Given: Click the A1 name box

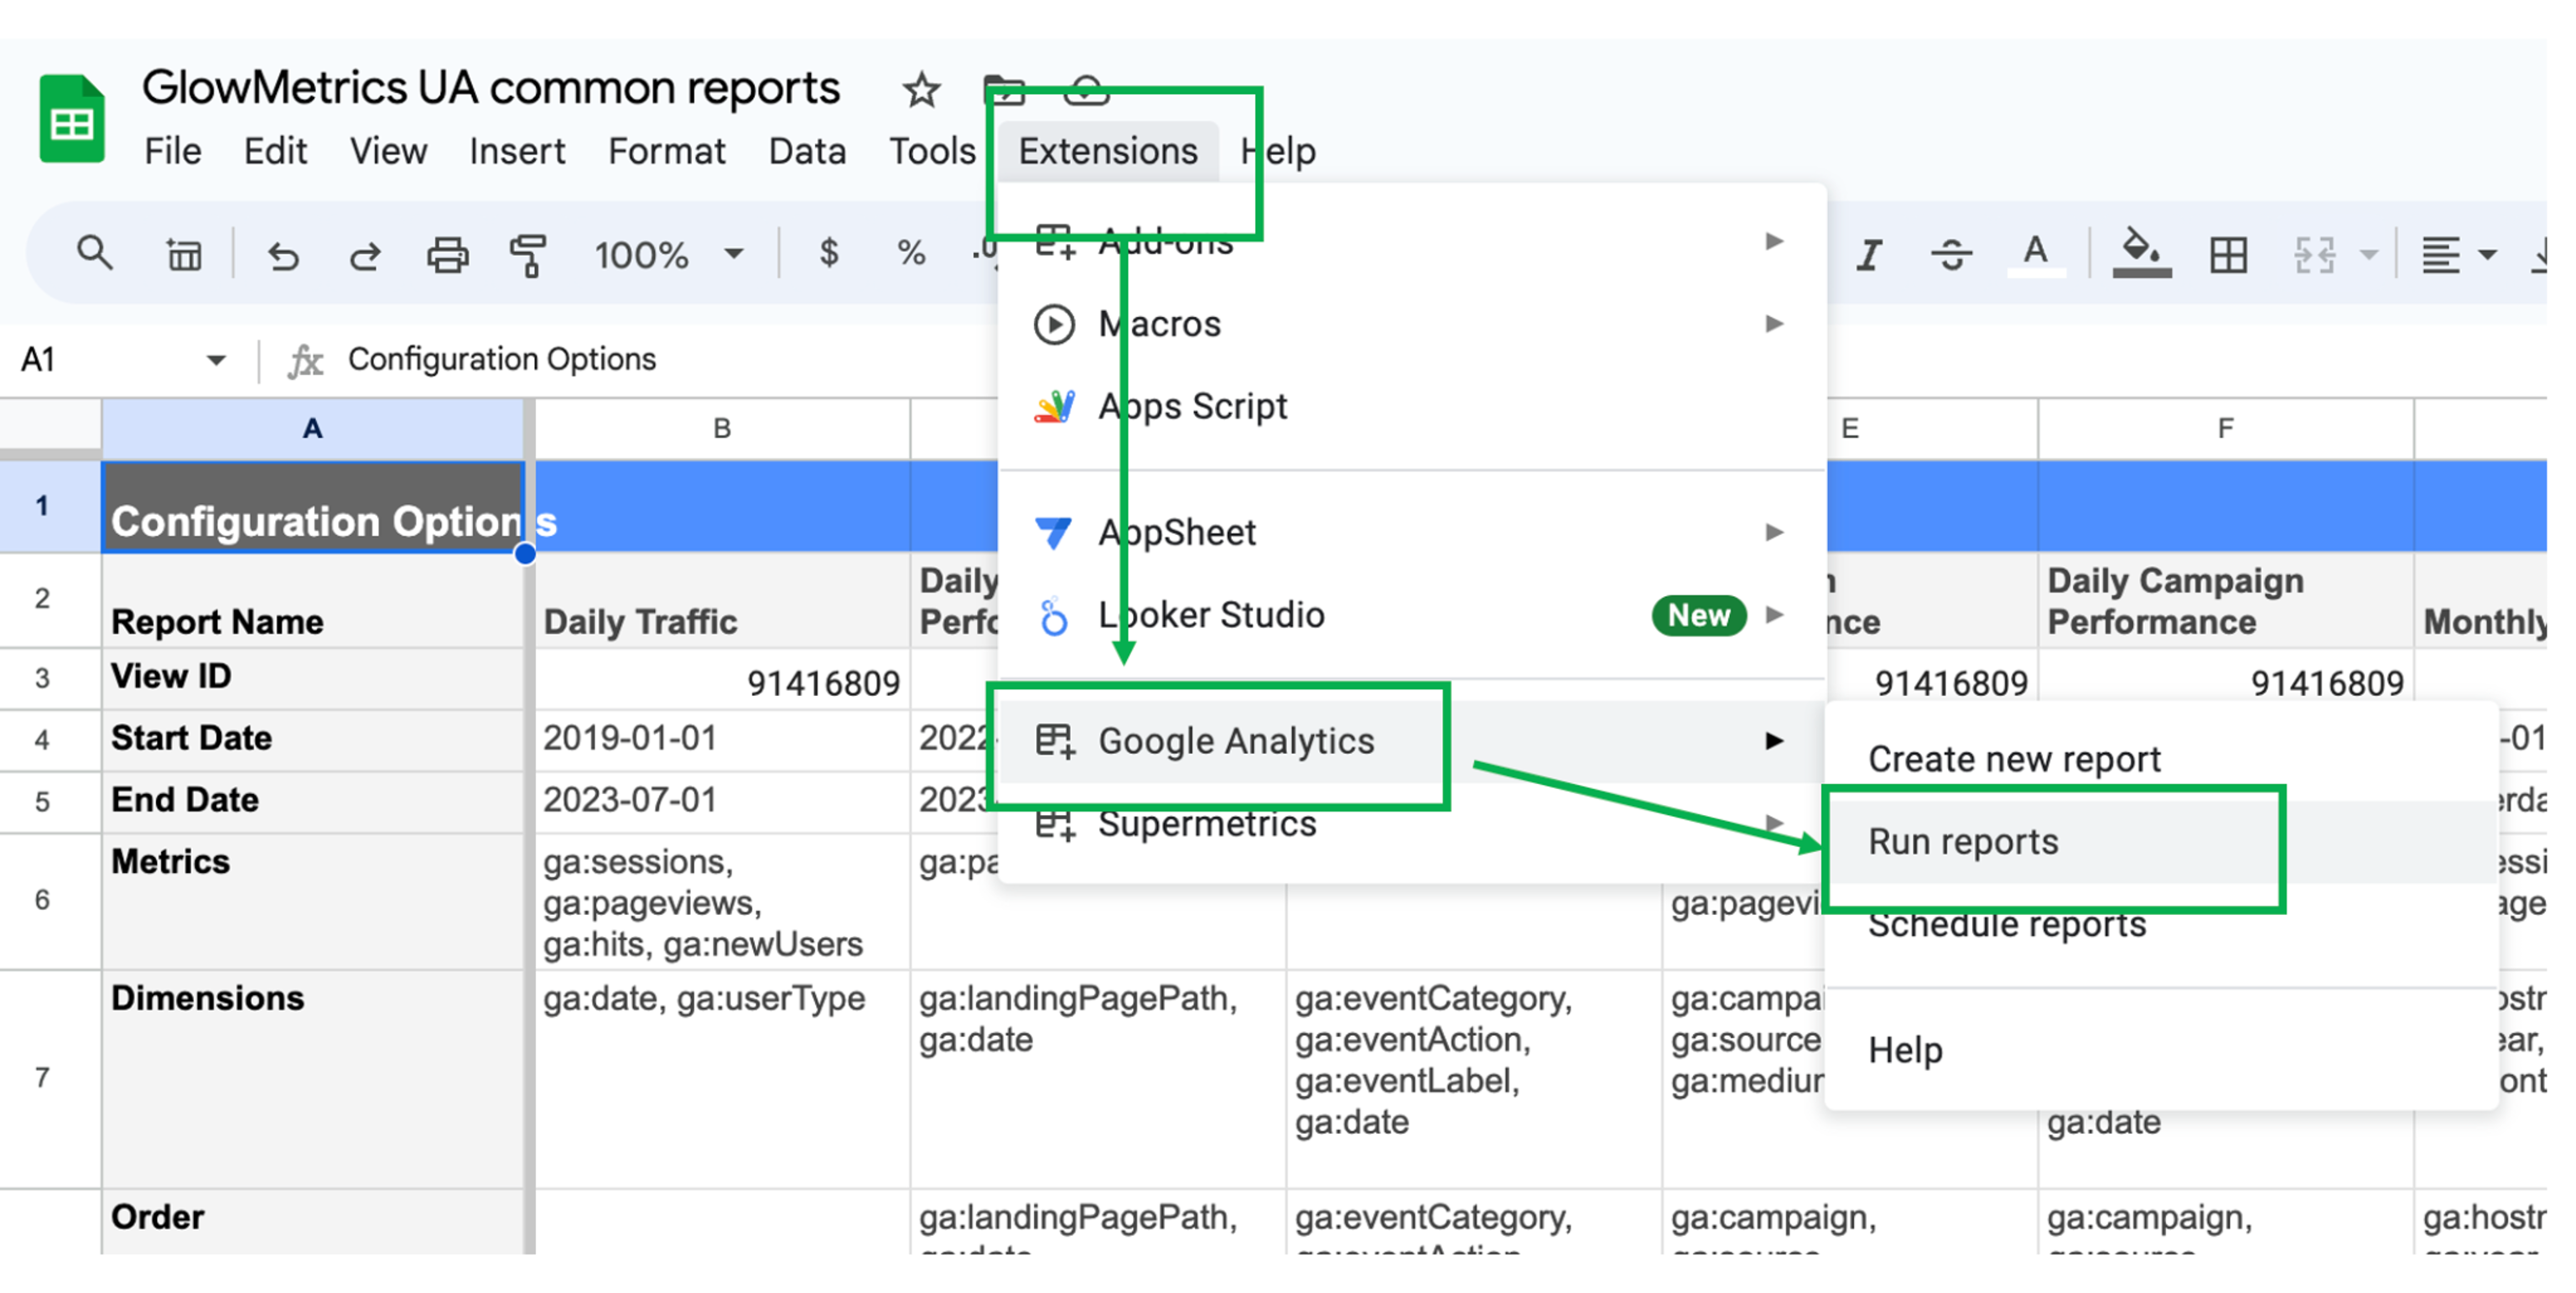Looking at the screenshot, I should tap(101, 360).
